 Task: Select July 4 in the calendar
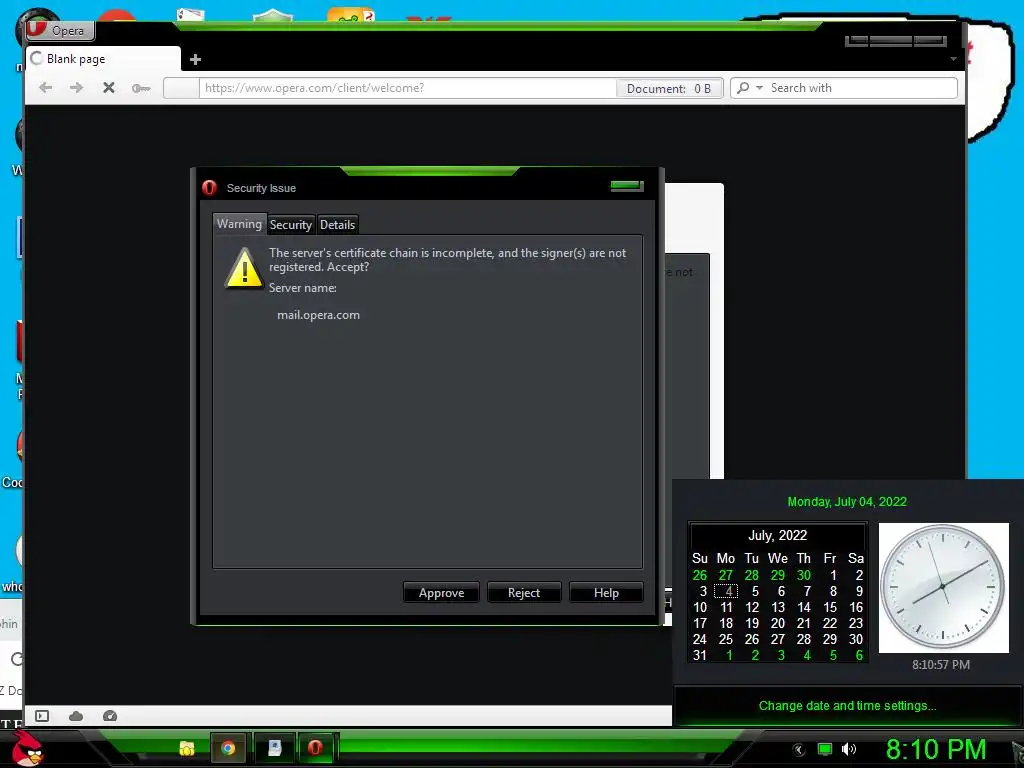coord(726,592)
